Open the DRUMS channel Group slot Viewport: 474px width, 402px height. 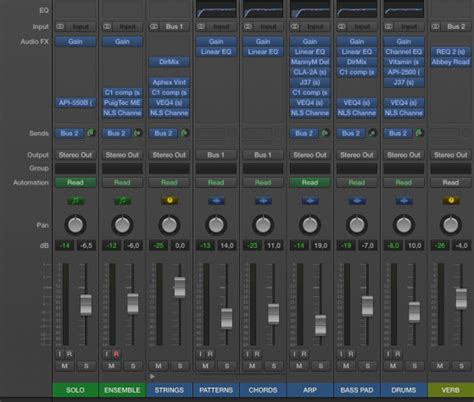[404, 168]
